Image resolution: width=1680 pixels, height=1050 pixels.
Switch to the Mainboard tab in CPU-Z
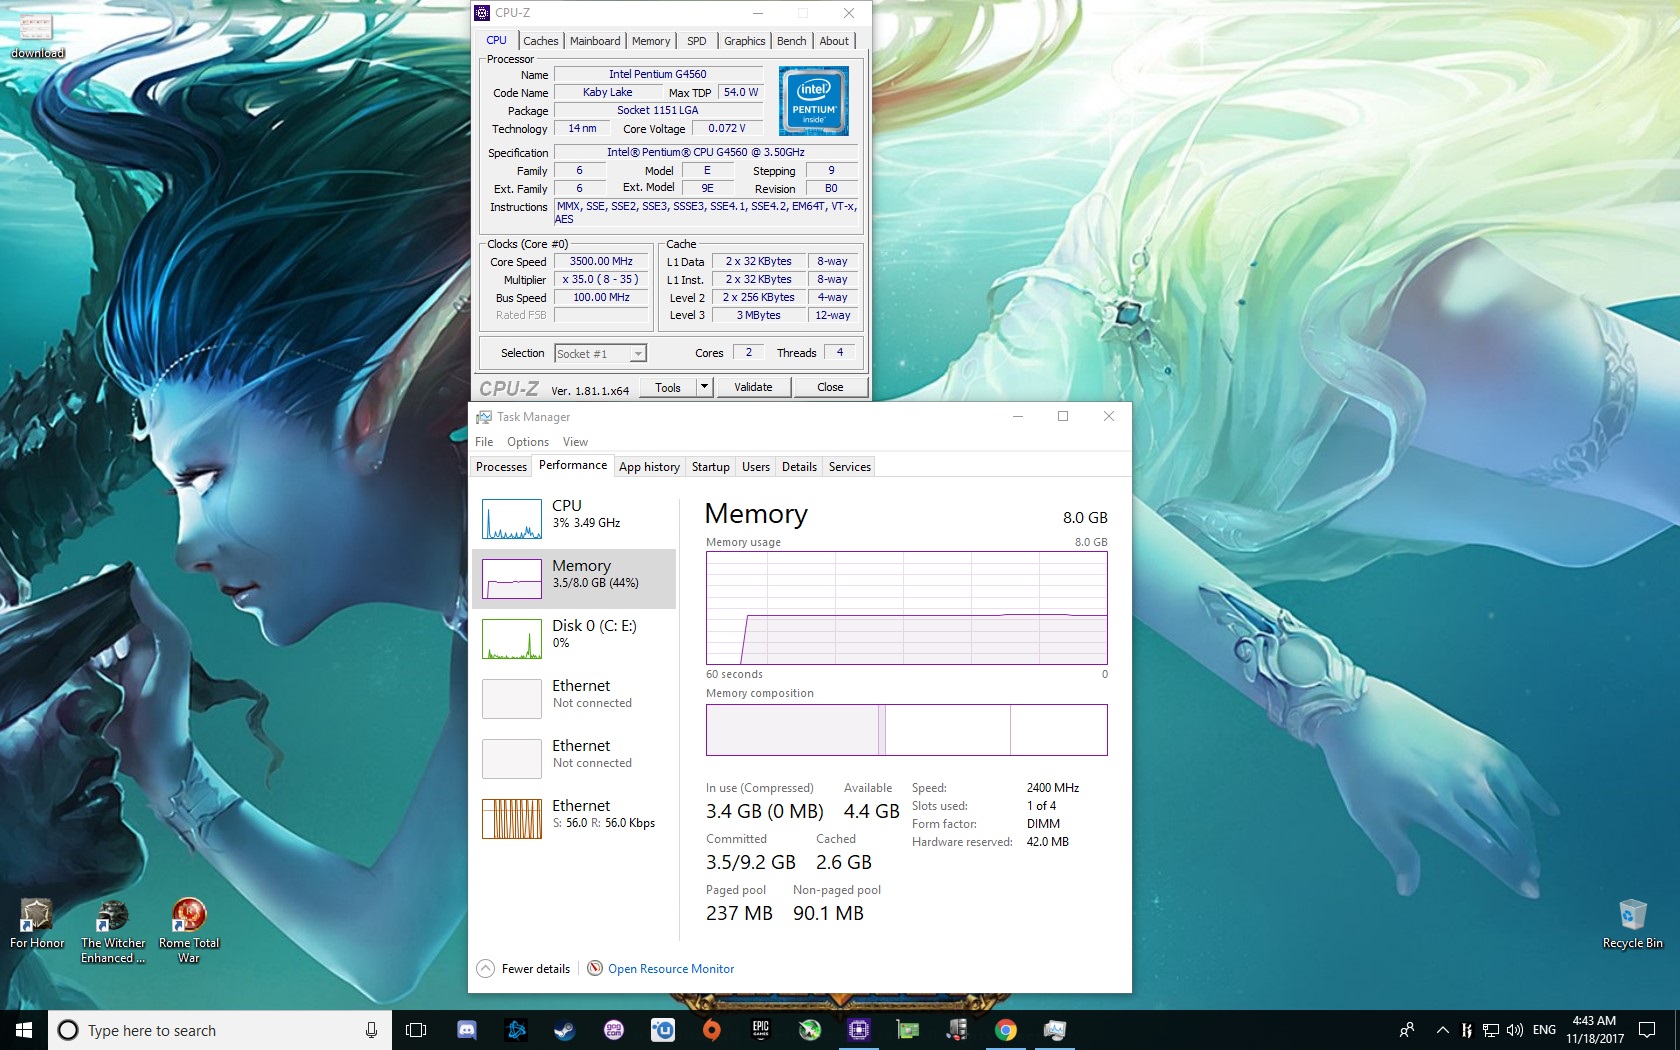tap(595, 41)
